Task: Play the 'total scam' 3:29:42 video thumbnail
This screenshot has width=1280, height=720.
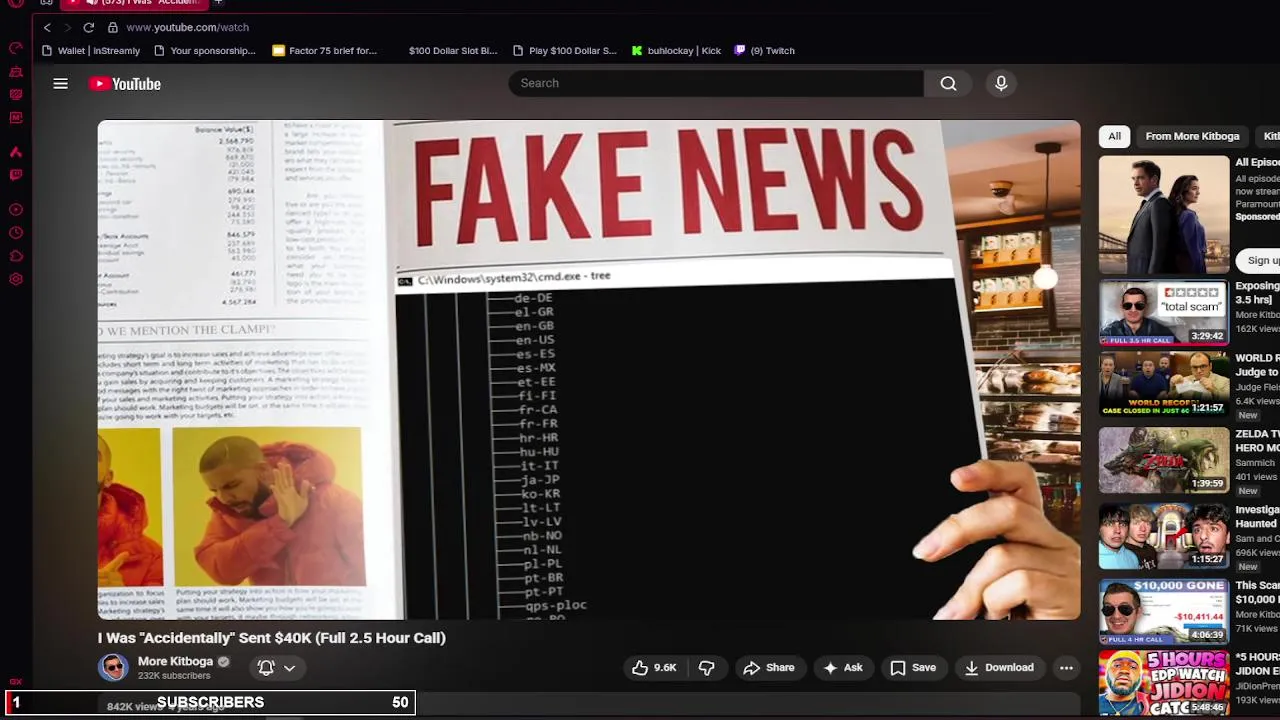Action: [1164, 313]
